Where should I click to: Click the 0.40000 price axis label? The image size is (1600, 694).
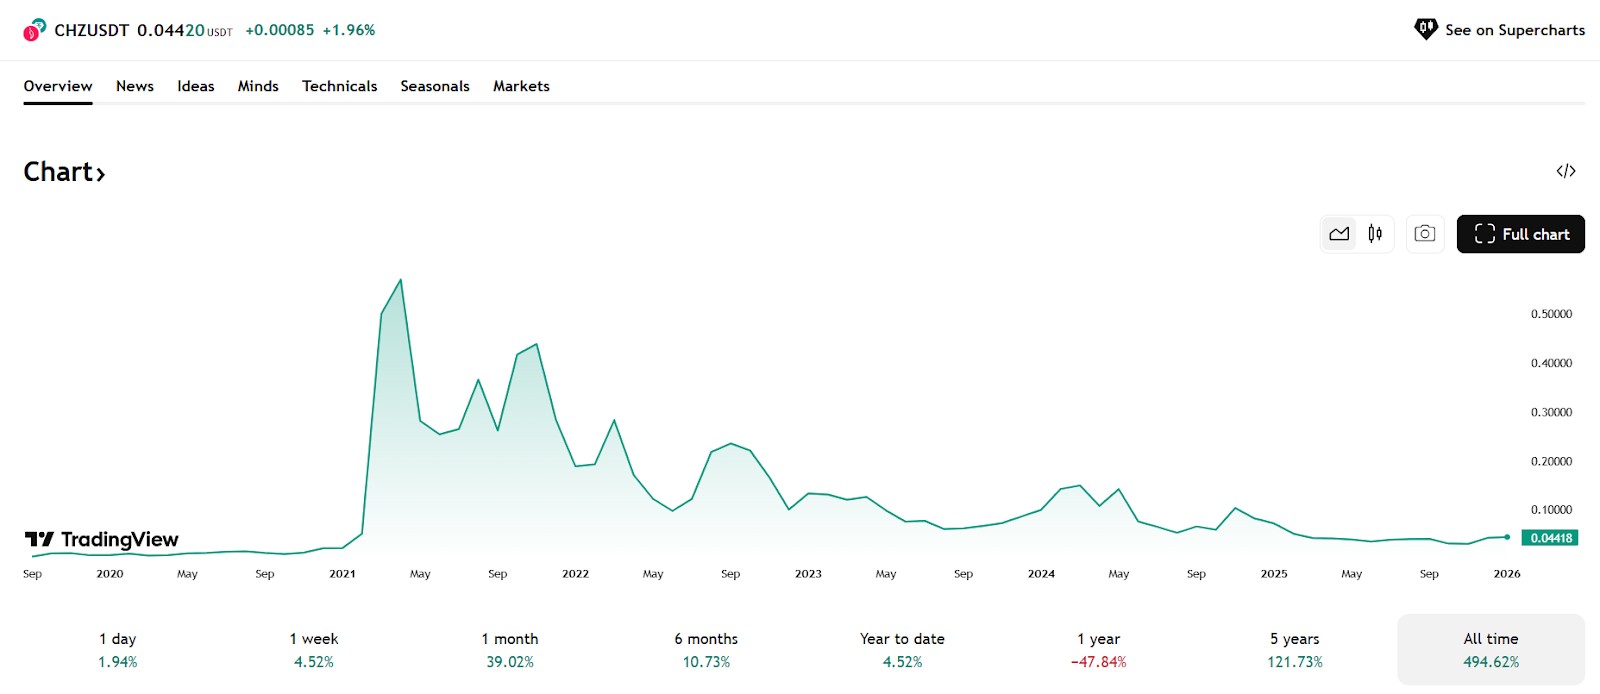click(1551, 363)
